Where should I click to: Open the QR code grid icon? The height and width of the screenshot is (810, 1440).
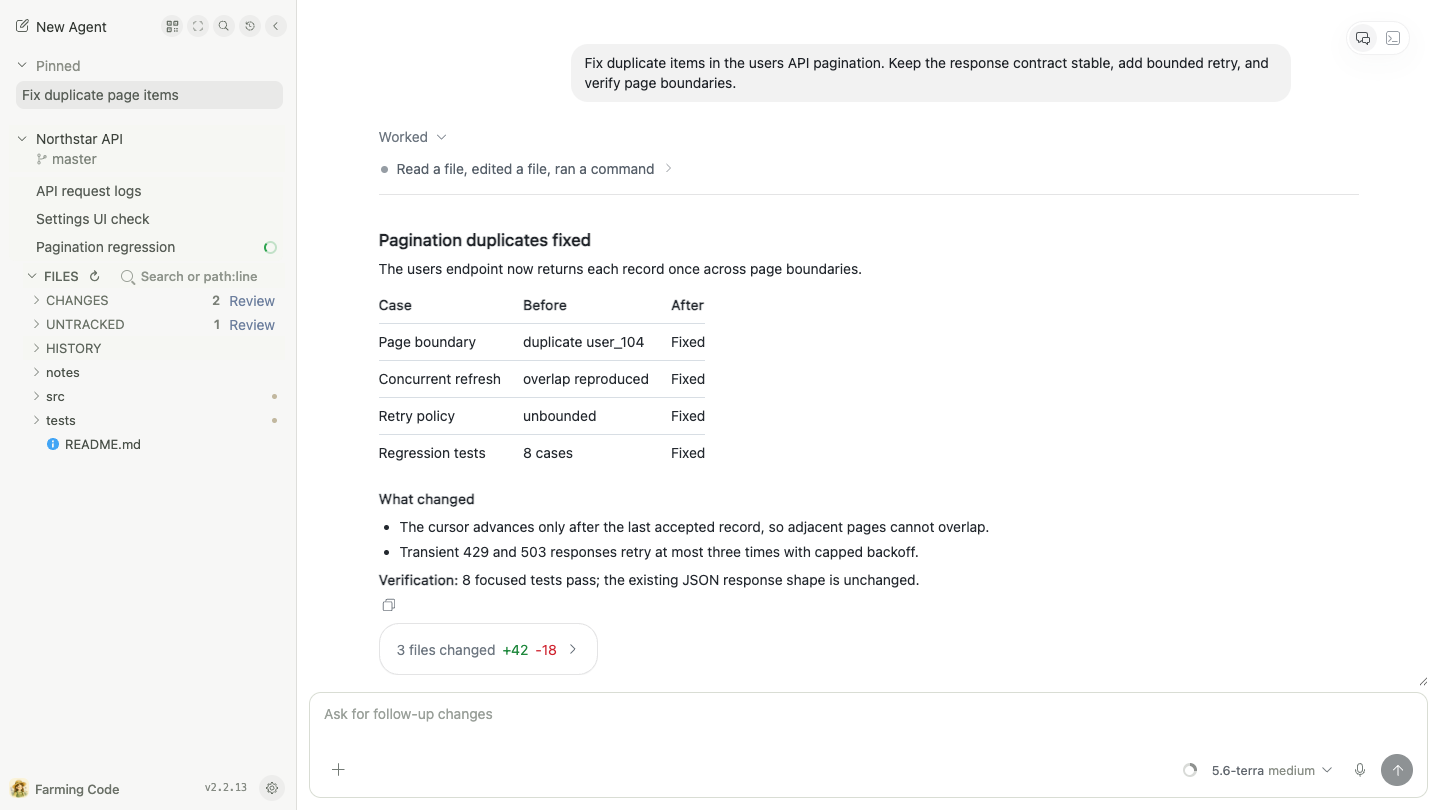(x=172, y=27)
